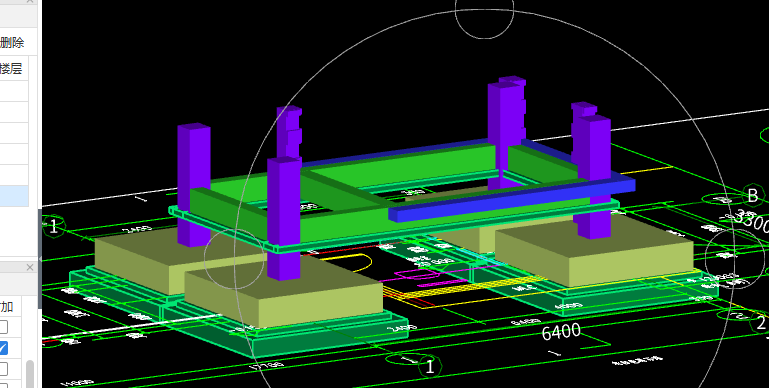Click the left orbit ring handle circle
The width and height of the screenshot is (769, 388).
coord(234,259)
